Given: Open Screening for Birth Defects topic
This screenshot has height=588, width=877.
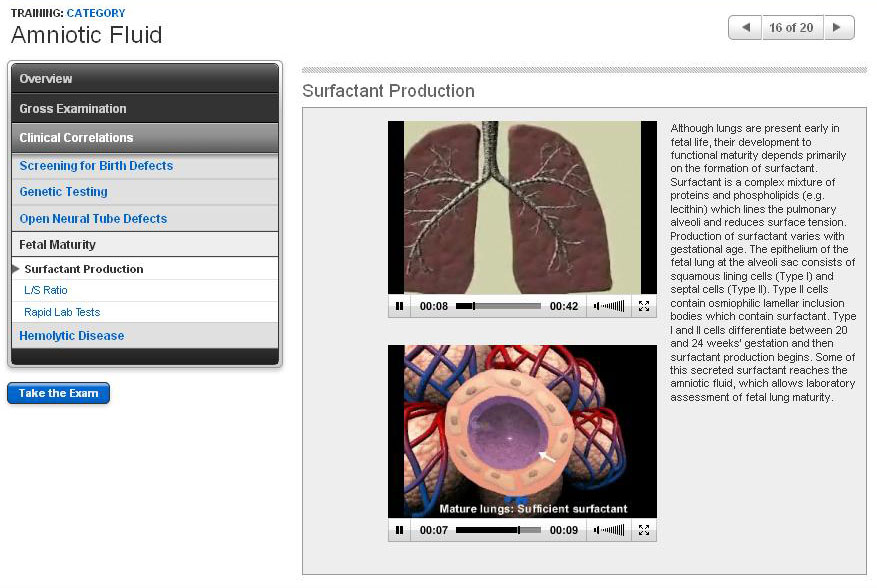Looking at the screenshot, I should click(96, 166).
